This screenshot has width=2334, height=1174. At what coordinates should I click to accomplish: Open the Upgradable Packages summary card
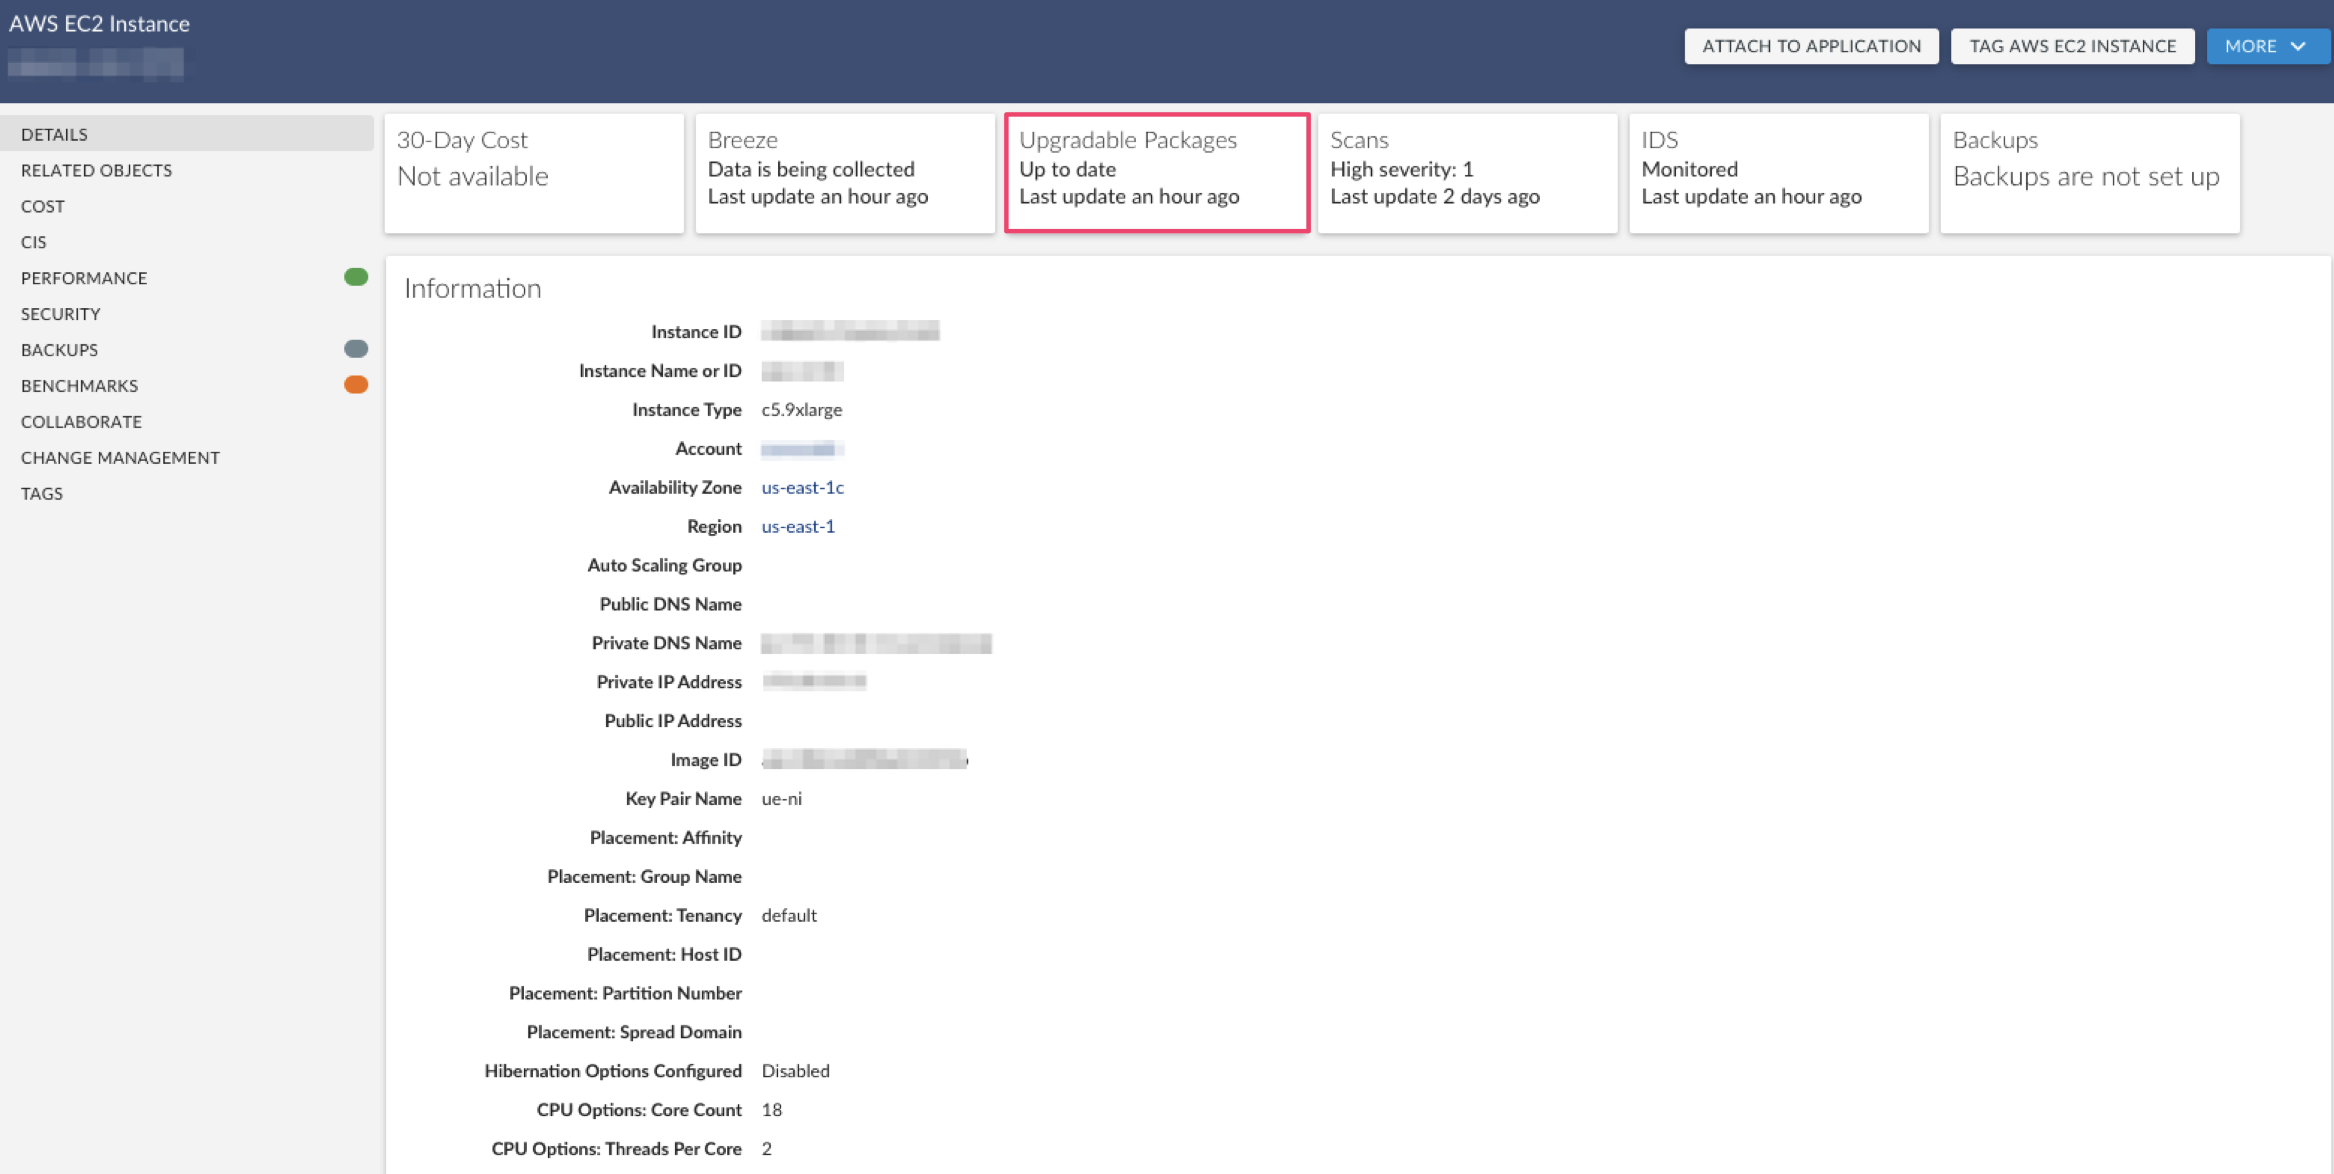click(1156, 172)
